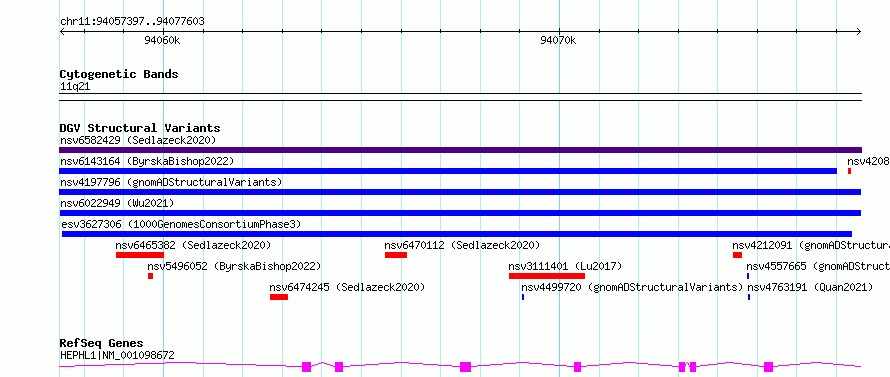Click the HEPHL1|NM_001098672 gene label
This screenshot has height=377, width=890.
[117, 356]
